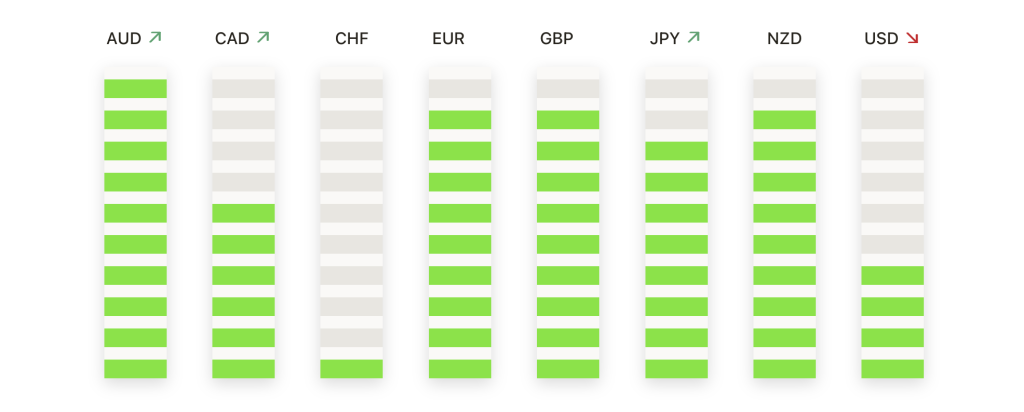
Task: Choose the JPY currency label
Action: pos(665,39)
